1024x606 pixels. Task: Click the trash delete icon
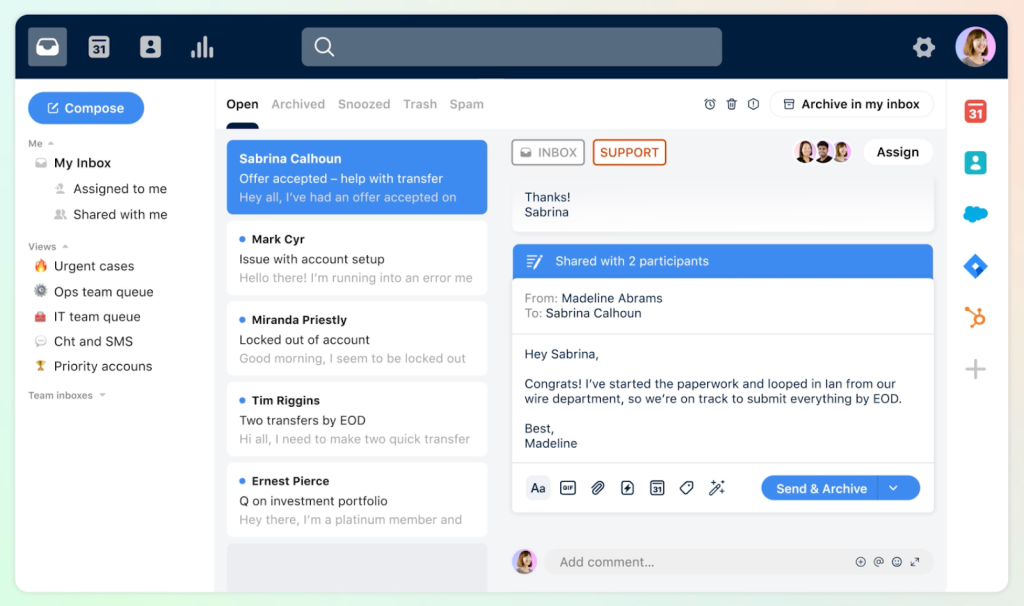[732, 104]
